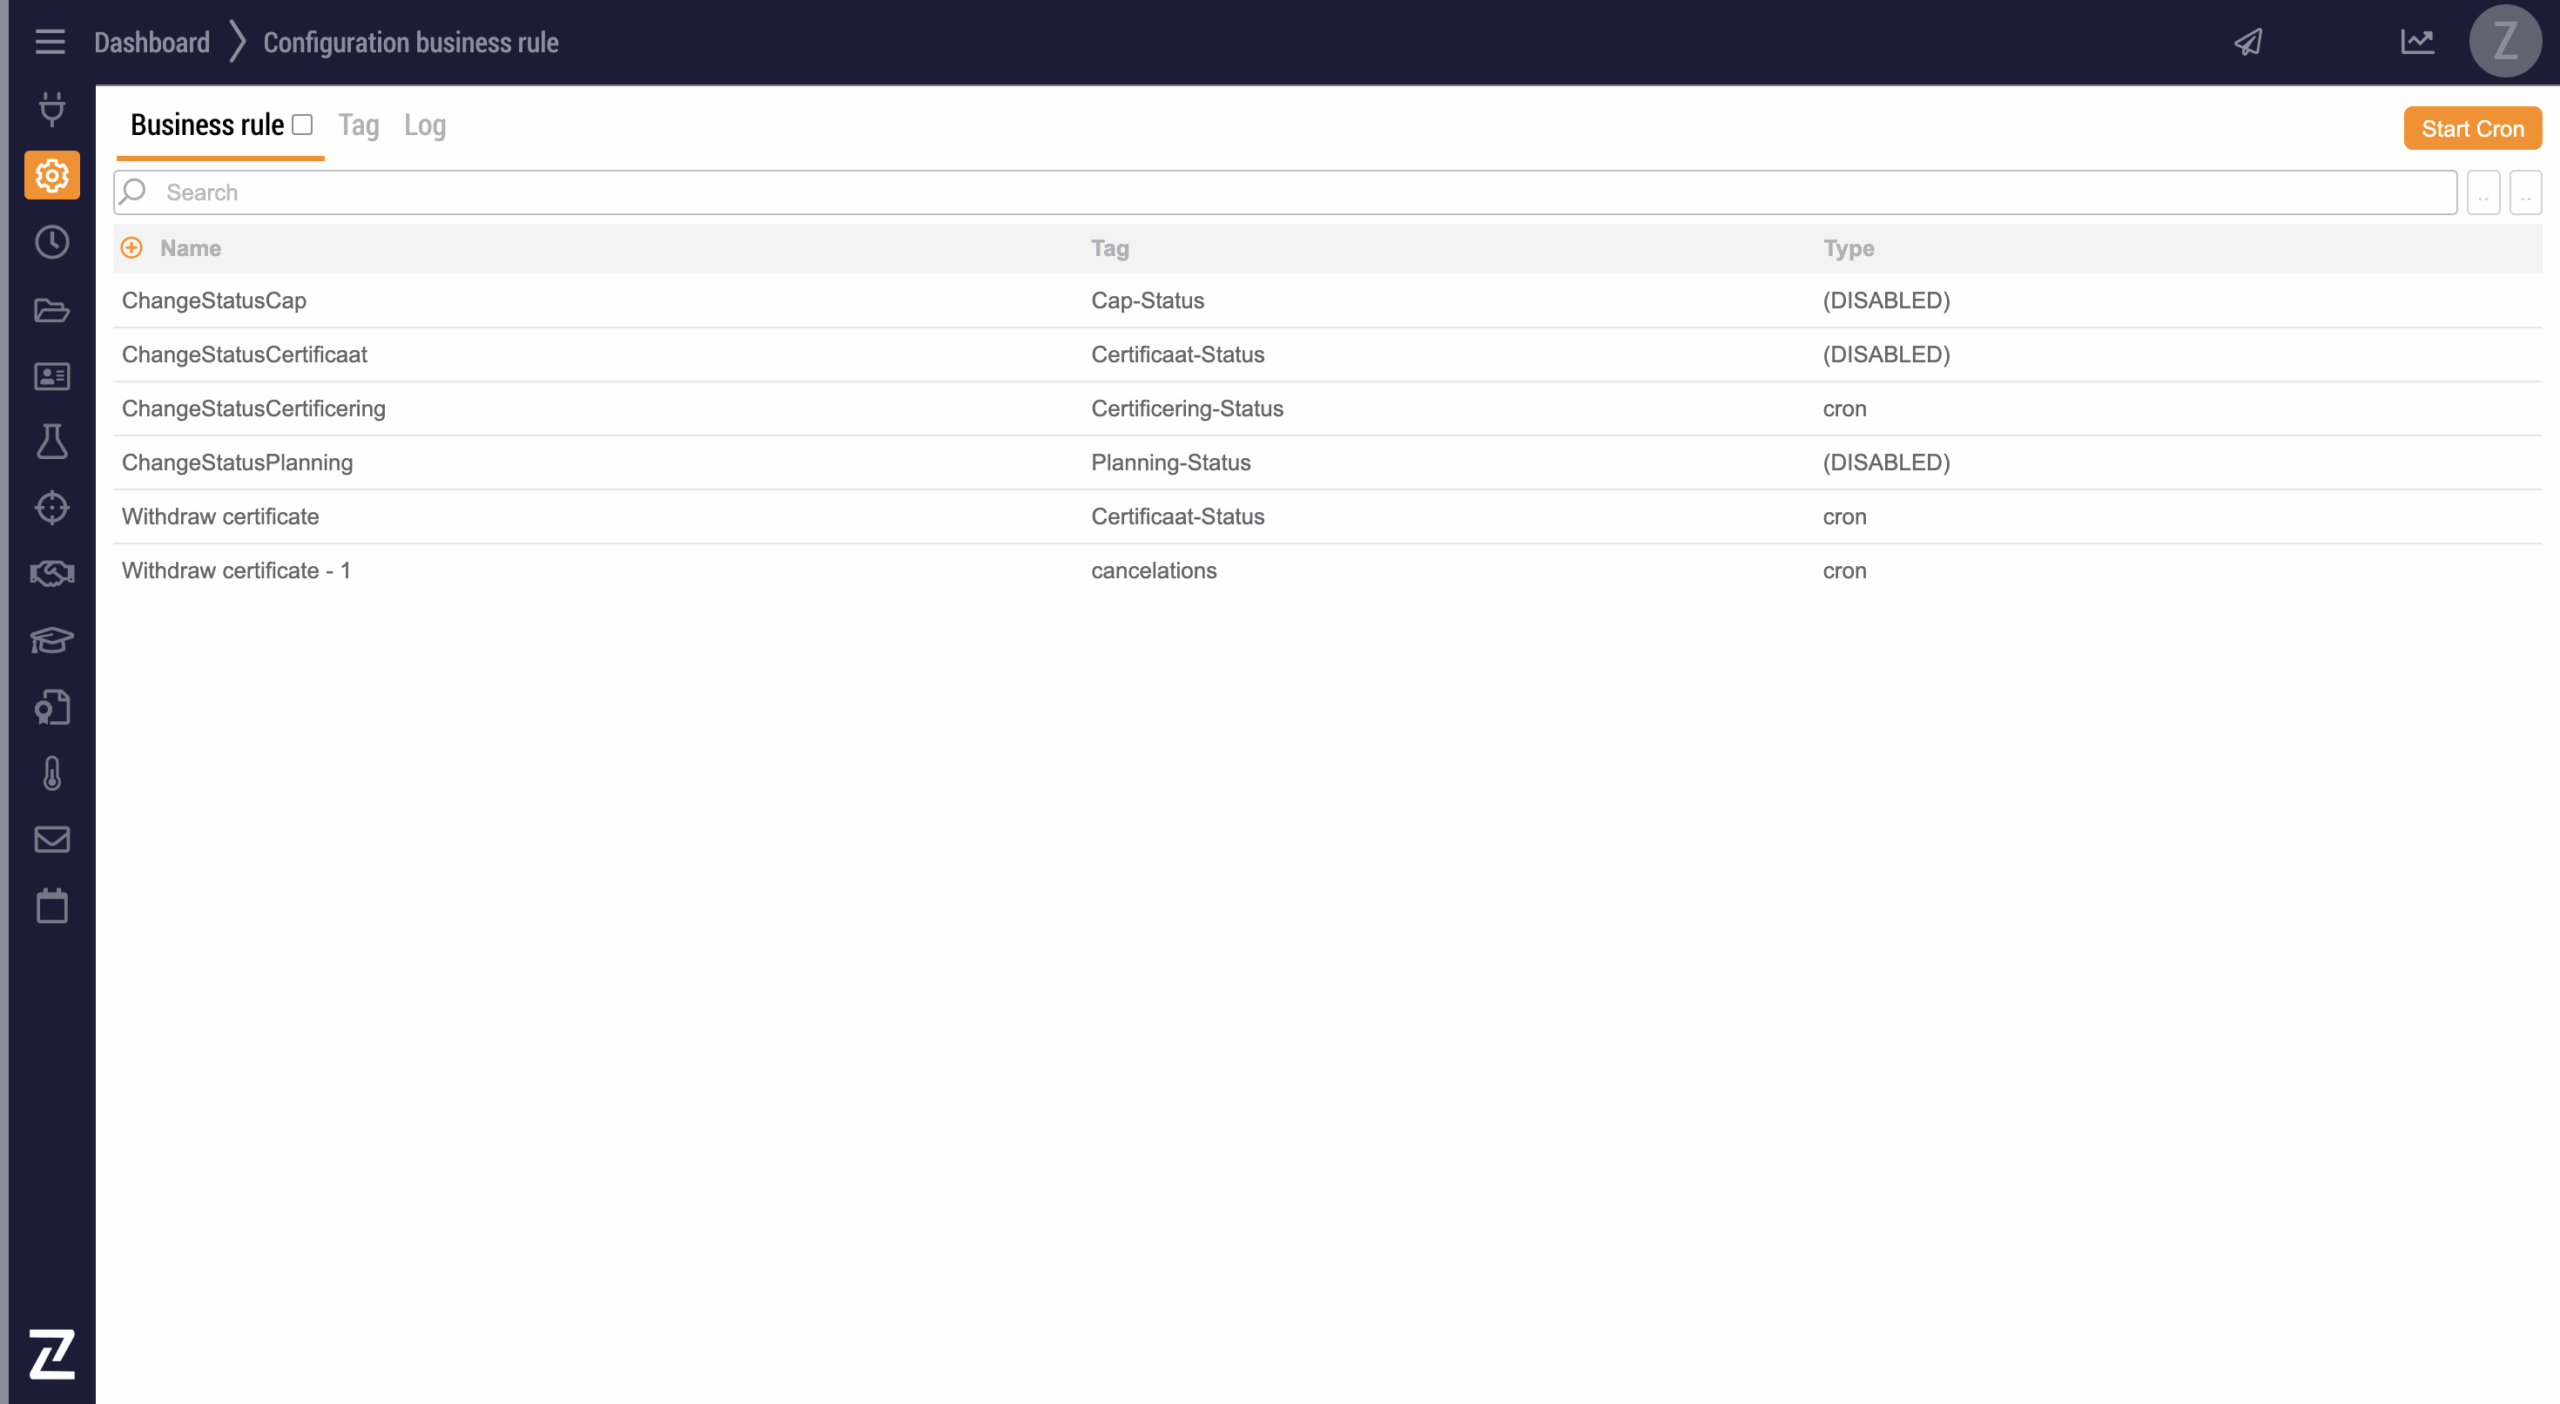
Task: Open the clock history sidebar icon
Action: coord(52,242)
